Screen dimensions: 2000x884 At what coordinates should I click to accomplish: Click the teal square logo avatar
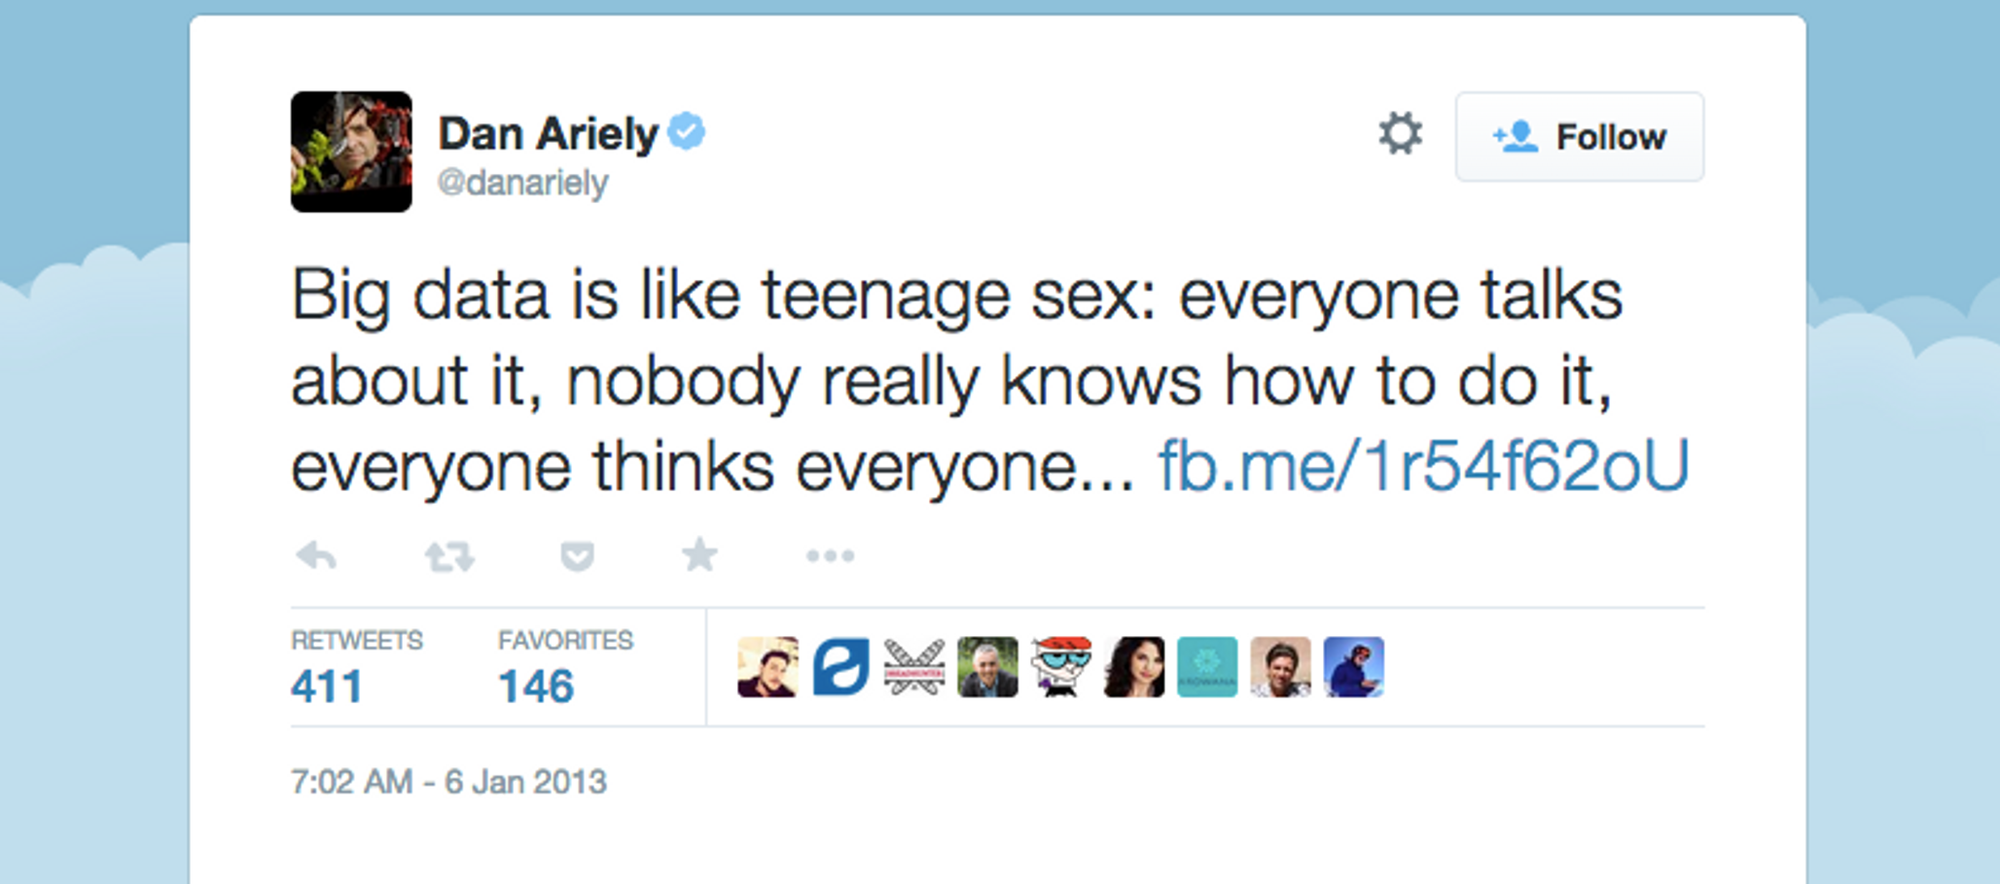(x=1207, y=667)
